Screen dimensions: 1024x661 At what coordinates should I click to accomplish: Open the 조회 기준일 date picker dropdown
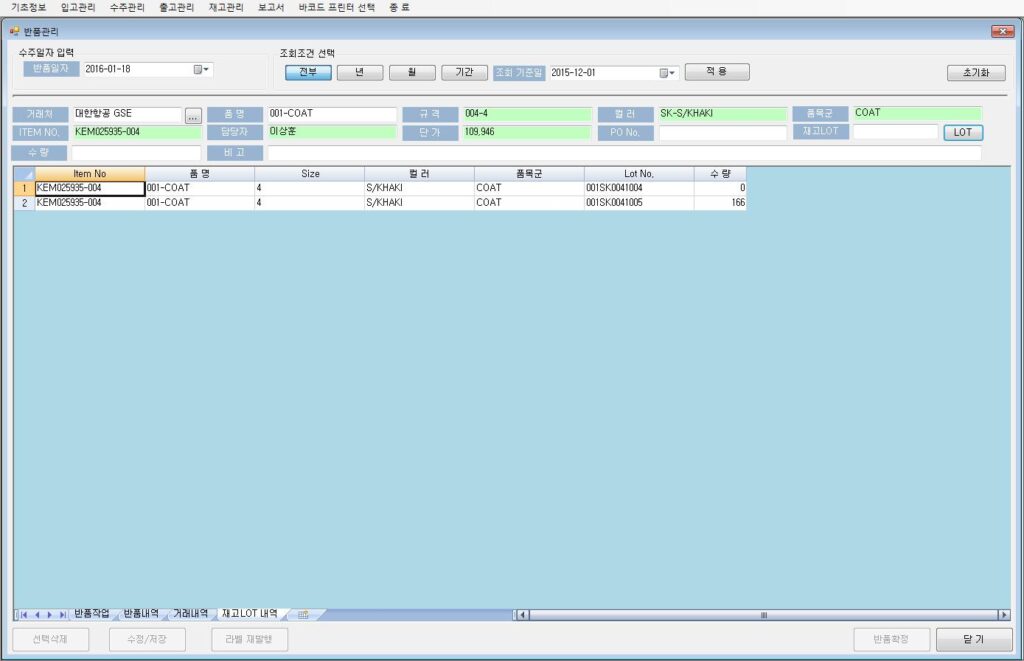pyautogui.click(x=668, y=73)
